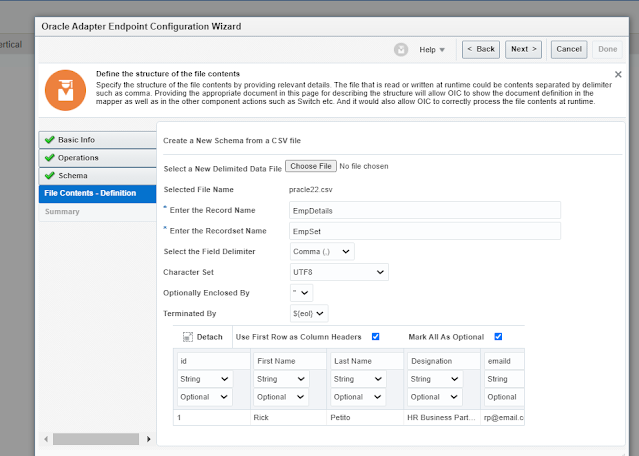
Task: Click the left arrow of horizontal scrollbar
Action: (46, 439)
